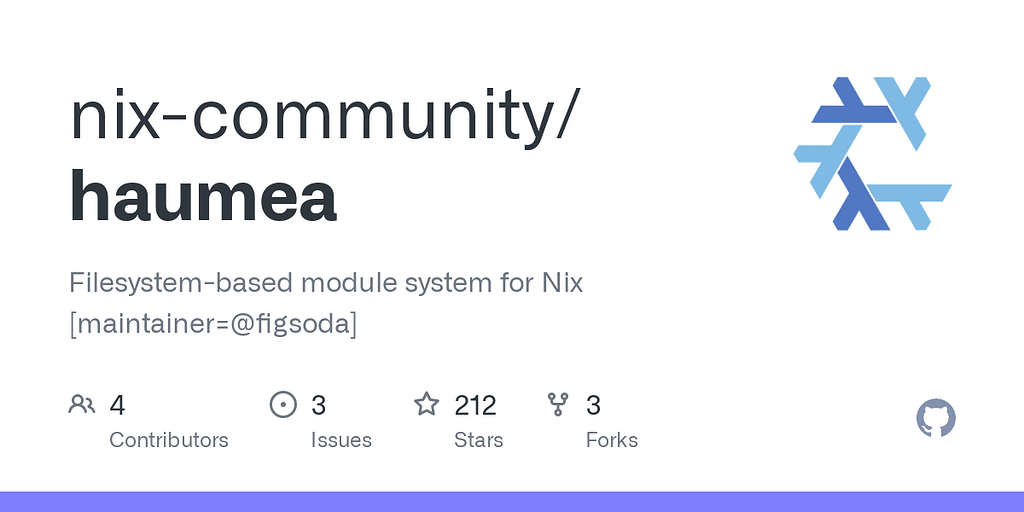The height and width of the screenshot is (512, 1024).
Task: Click the star icon
Action: 426,404
